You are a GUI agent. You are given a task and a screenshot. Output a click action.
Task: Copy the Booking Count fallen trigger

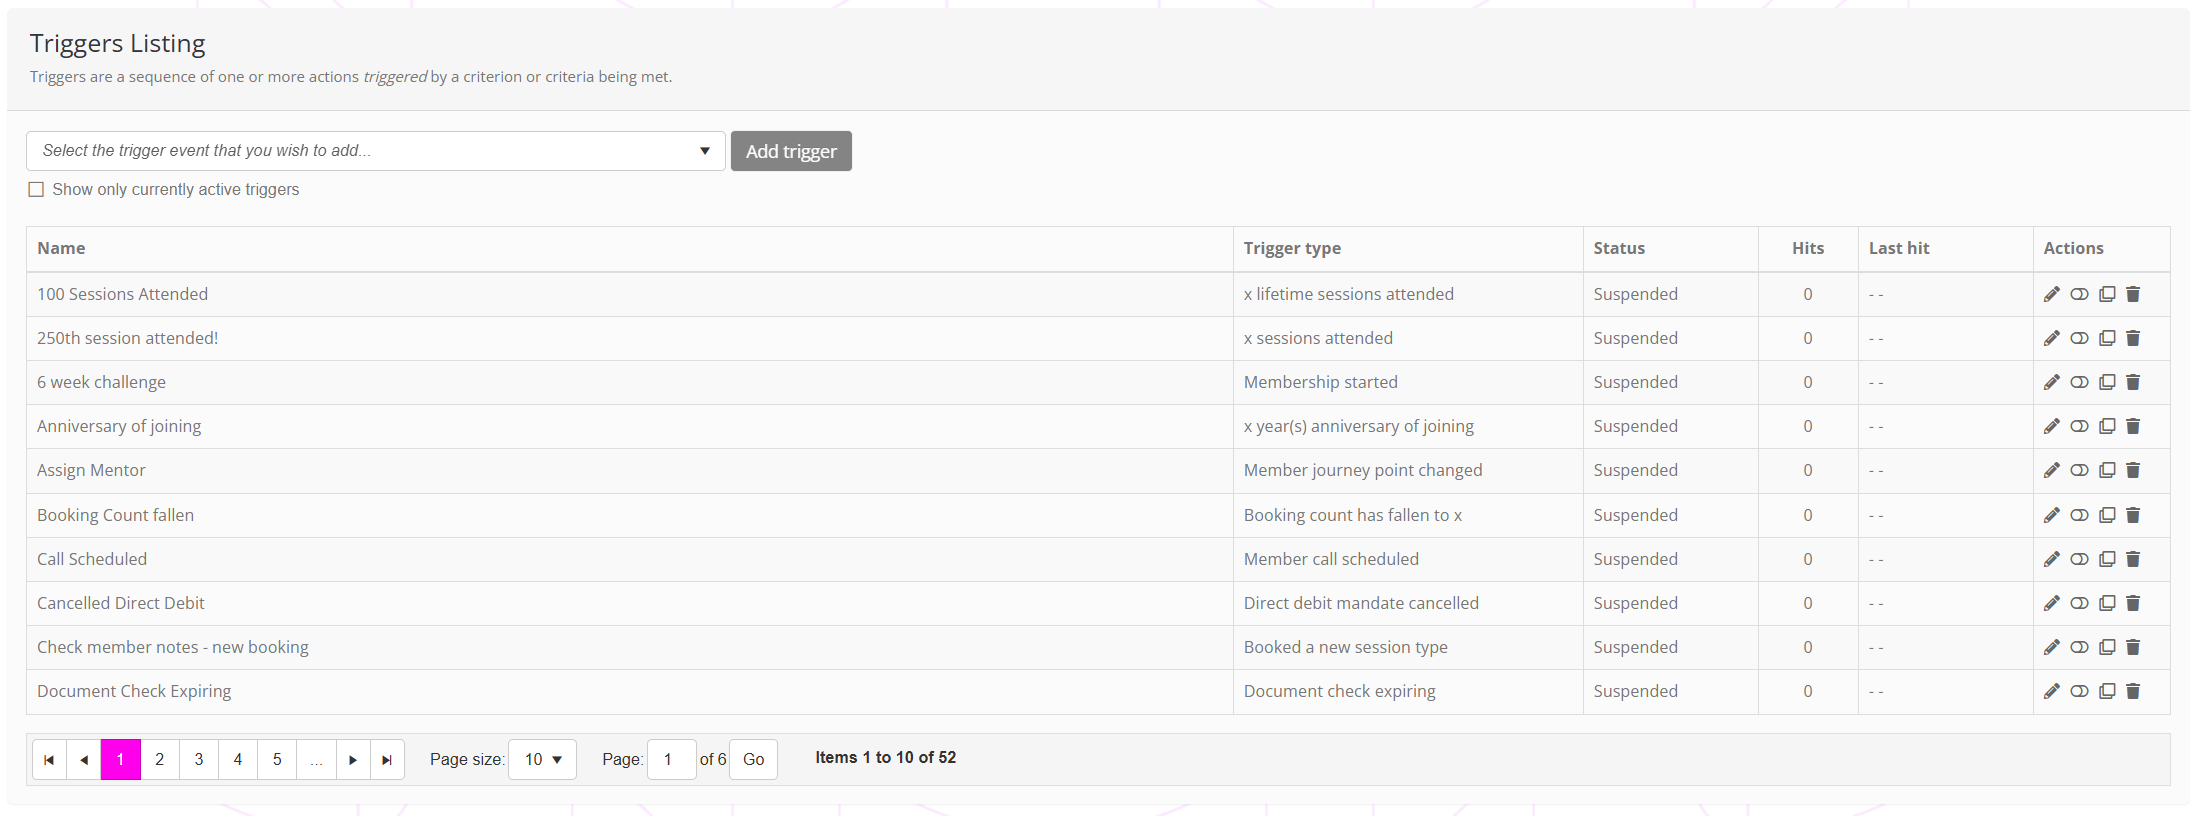(x=2107, y=515)
